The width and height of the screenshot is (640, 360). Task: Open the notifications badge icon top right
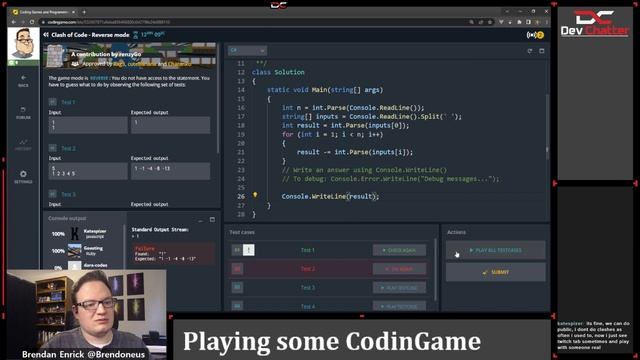(535, 35)
